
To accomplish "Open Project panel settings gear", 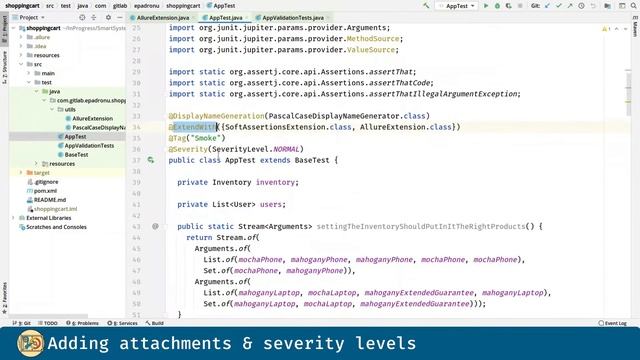I will pyautogui.click(x=108, y=18).
